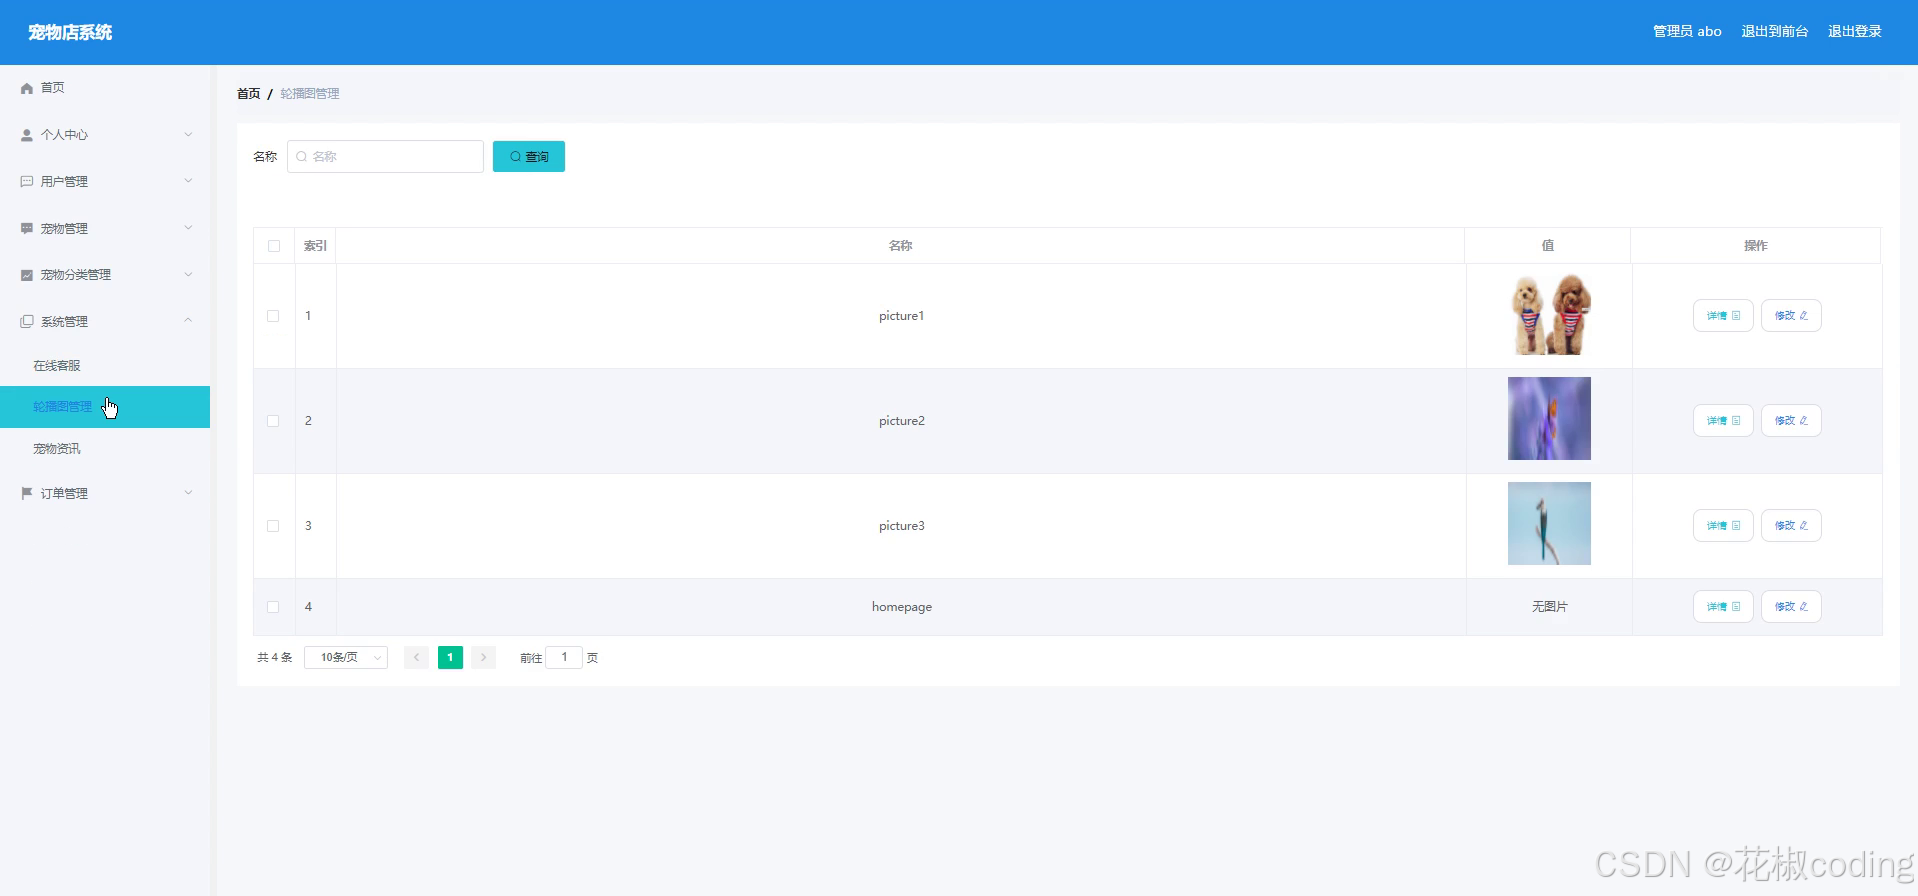Click the 名称 column header
The image size is (1918, 896).
click(900, 246)
